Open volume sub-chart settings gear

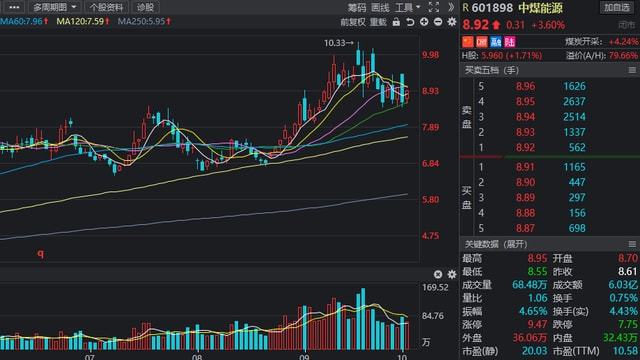(452, 274)
